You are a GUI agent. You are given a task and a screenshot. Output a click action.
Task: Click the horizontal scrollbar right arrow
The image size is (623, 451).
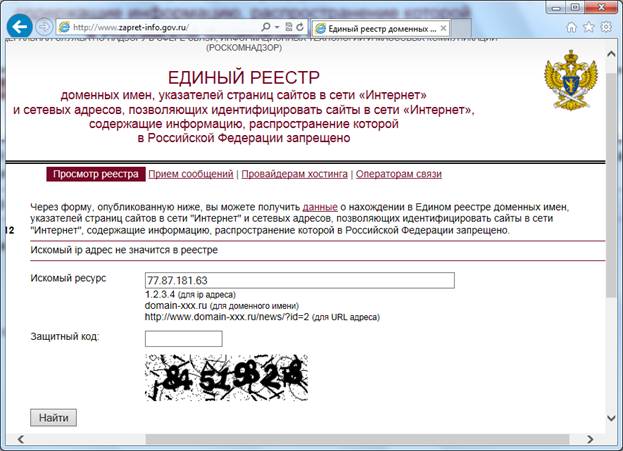[590, 439]
